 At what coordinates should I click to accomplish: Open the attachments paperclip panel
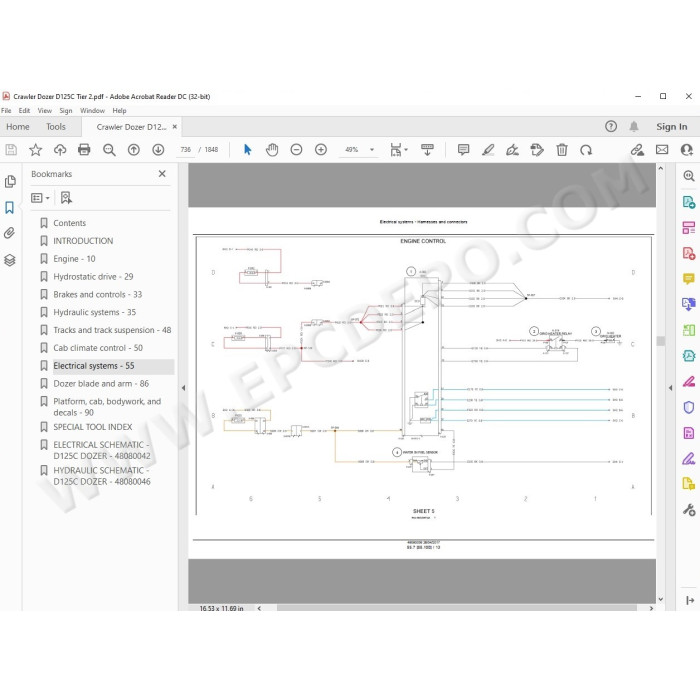pyautogui.click(x=10, y=233)
